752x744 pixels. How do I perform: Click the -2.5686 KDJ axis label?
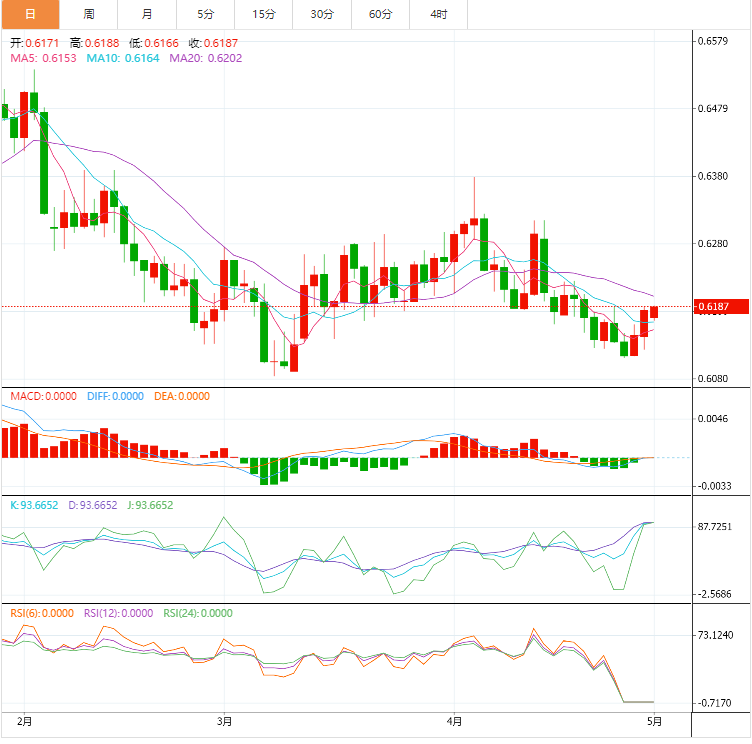714,594
